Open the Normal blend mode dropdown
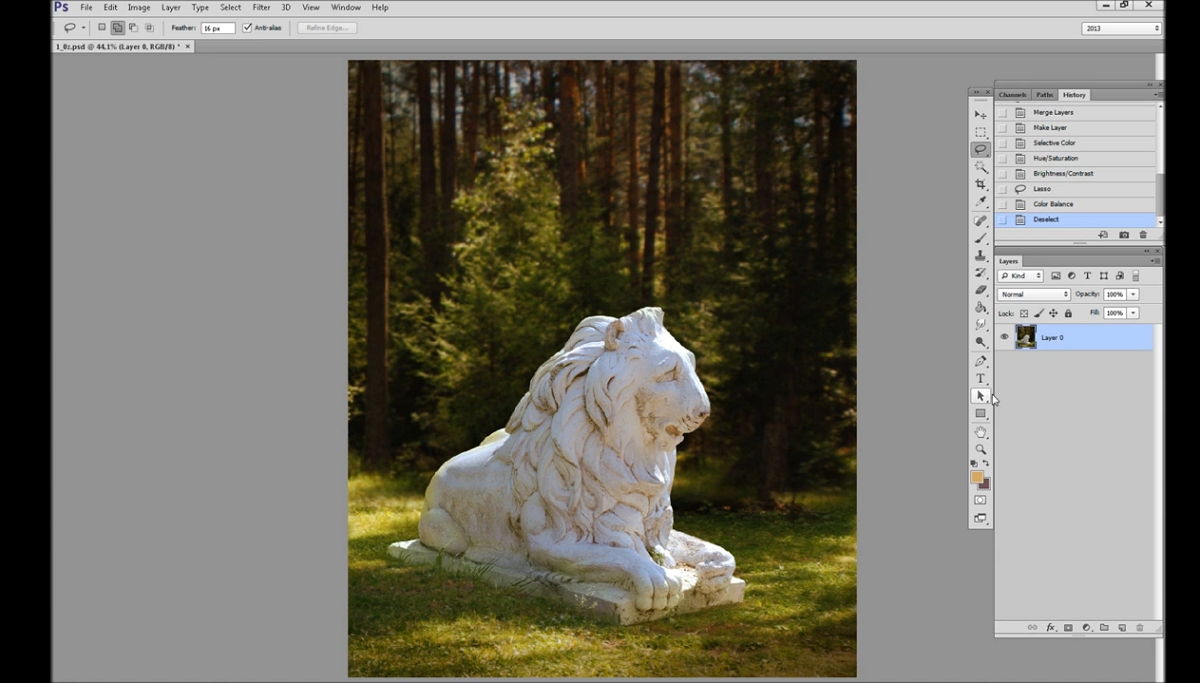 click(1034, 295)
